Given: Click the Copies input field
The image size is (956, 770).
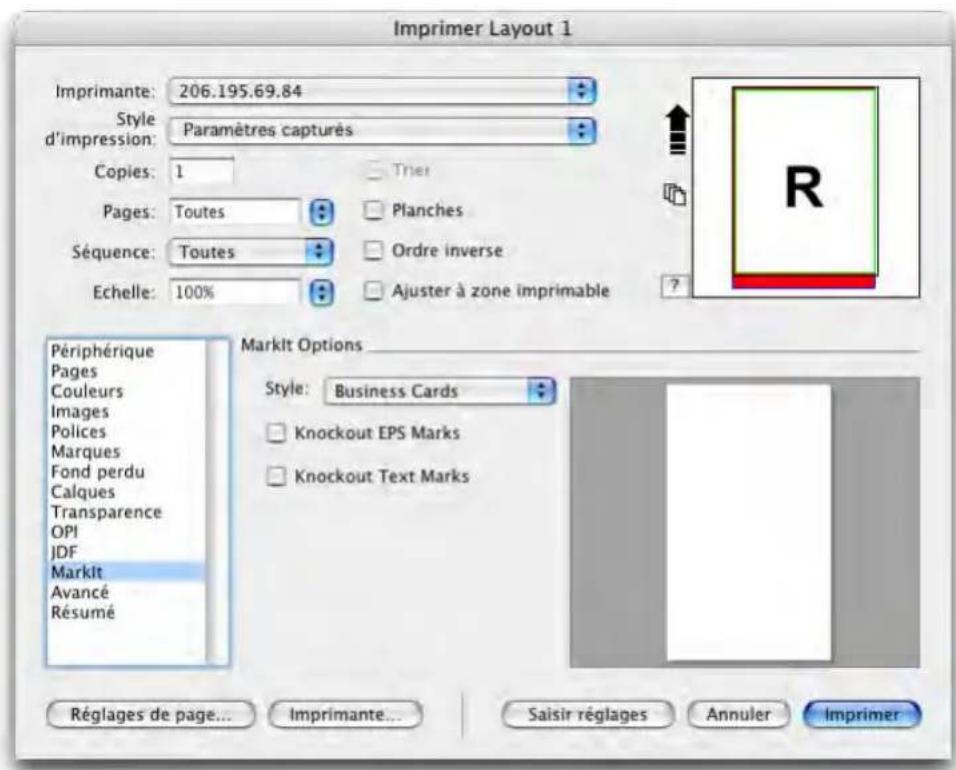Looking at the screenshot, I should 201,171.
